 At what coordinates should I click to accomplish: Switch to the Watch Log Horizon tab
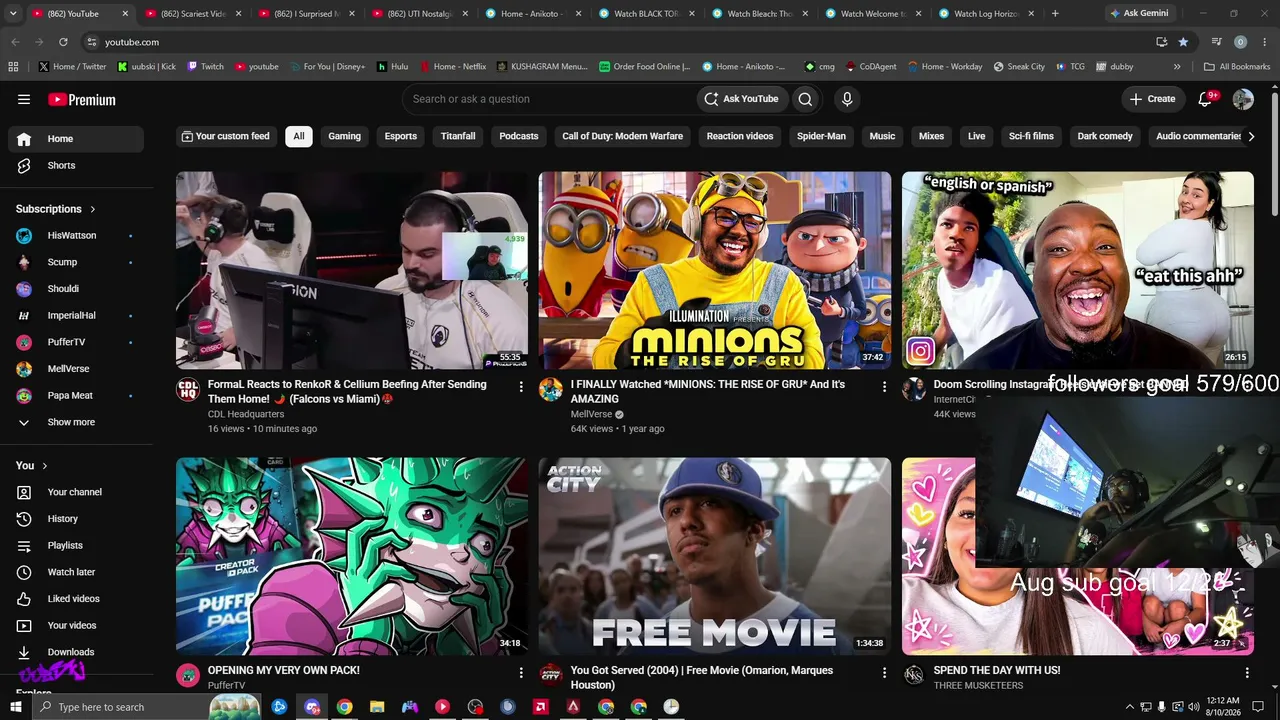pyautogui.click(x=986, y=14)
